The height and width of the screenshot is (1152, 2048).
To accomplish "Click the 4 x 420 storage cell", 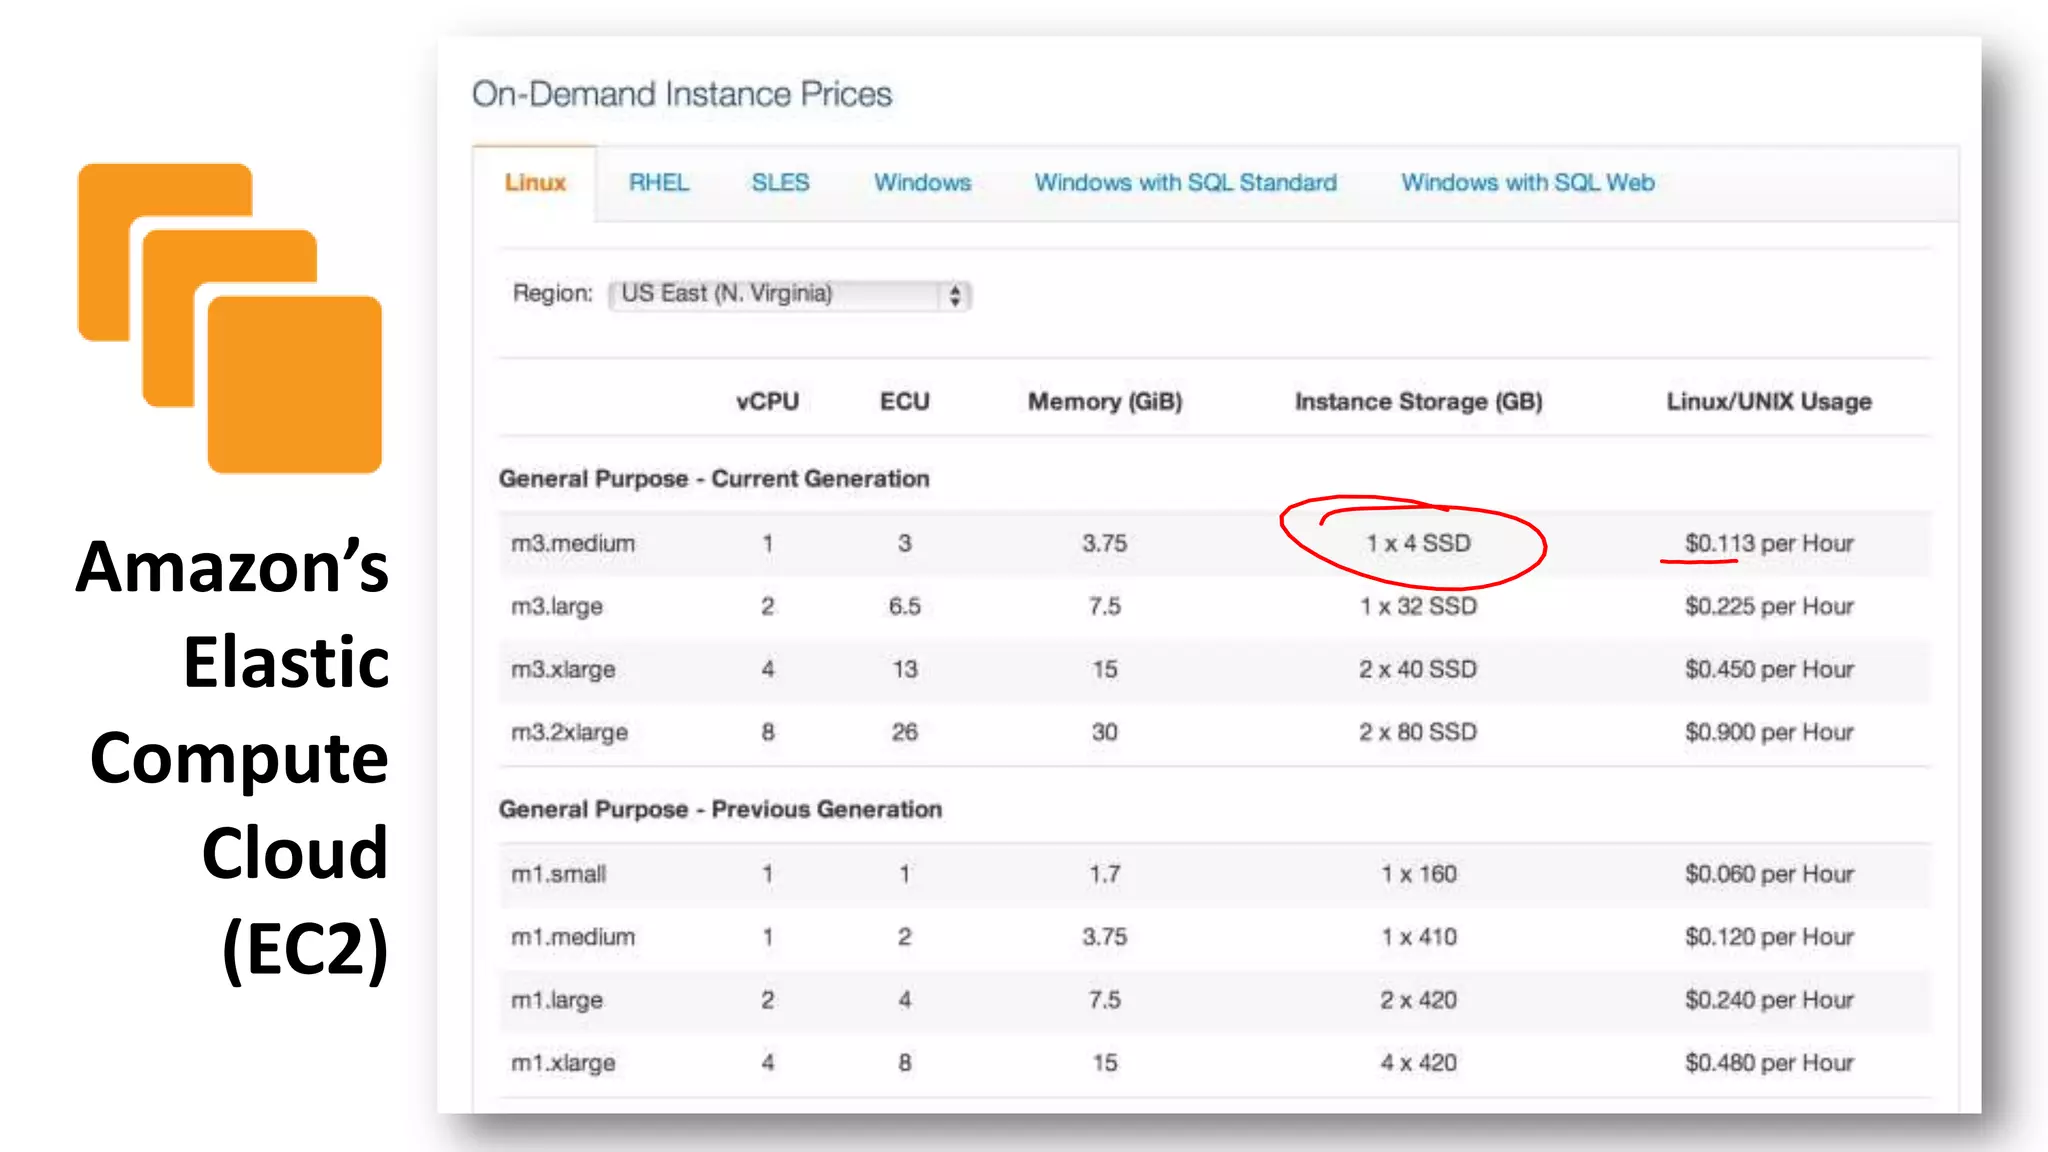I will 1418,1063.
